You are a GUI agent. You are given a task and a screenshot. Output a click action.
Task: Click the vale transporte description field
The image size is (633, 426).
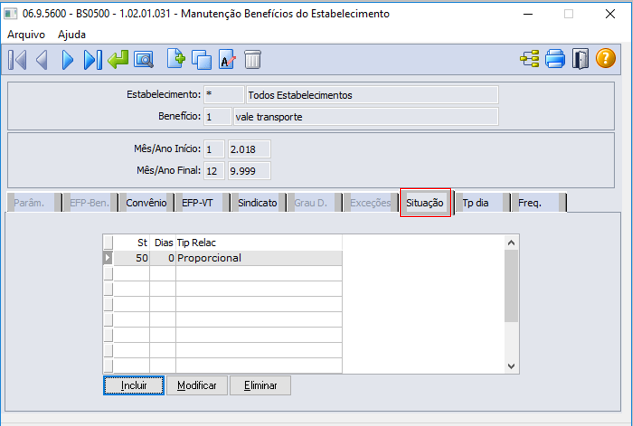click(366, 117)
